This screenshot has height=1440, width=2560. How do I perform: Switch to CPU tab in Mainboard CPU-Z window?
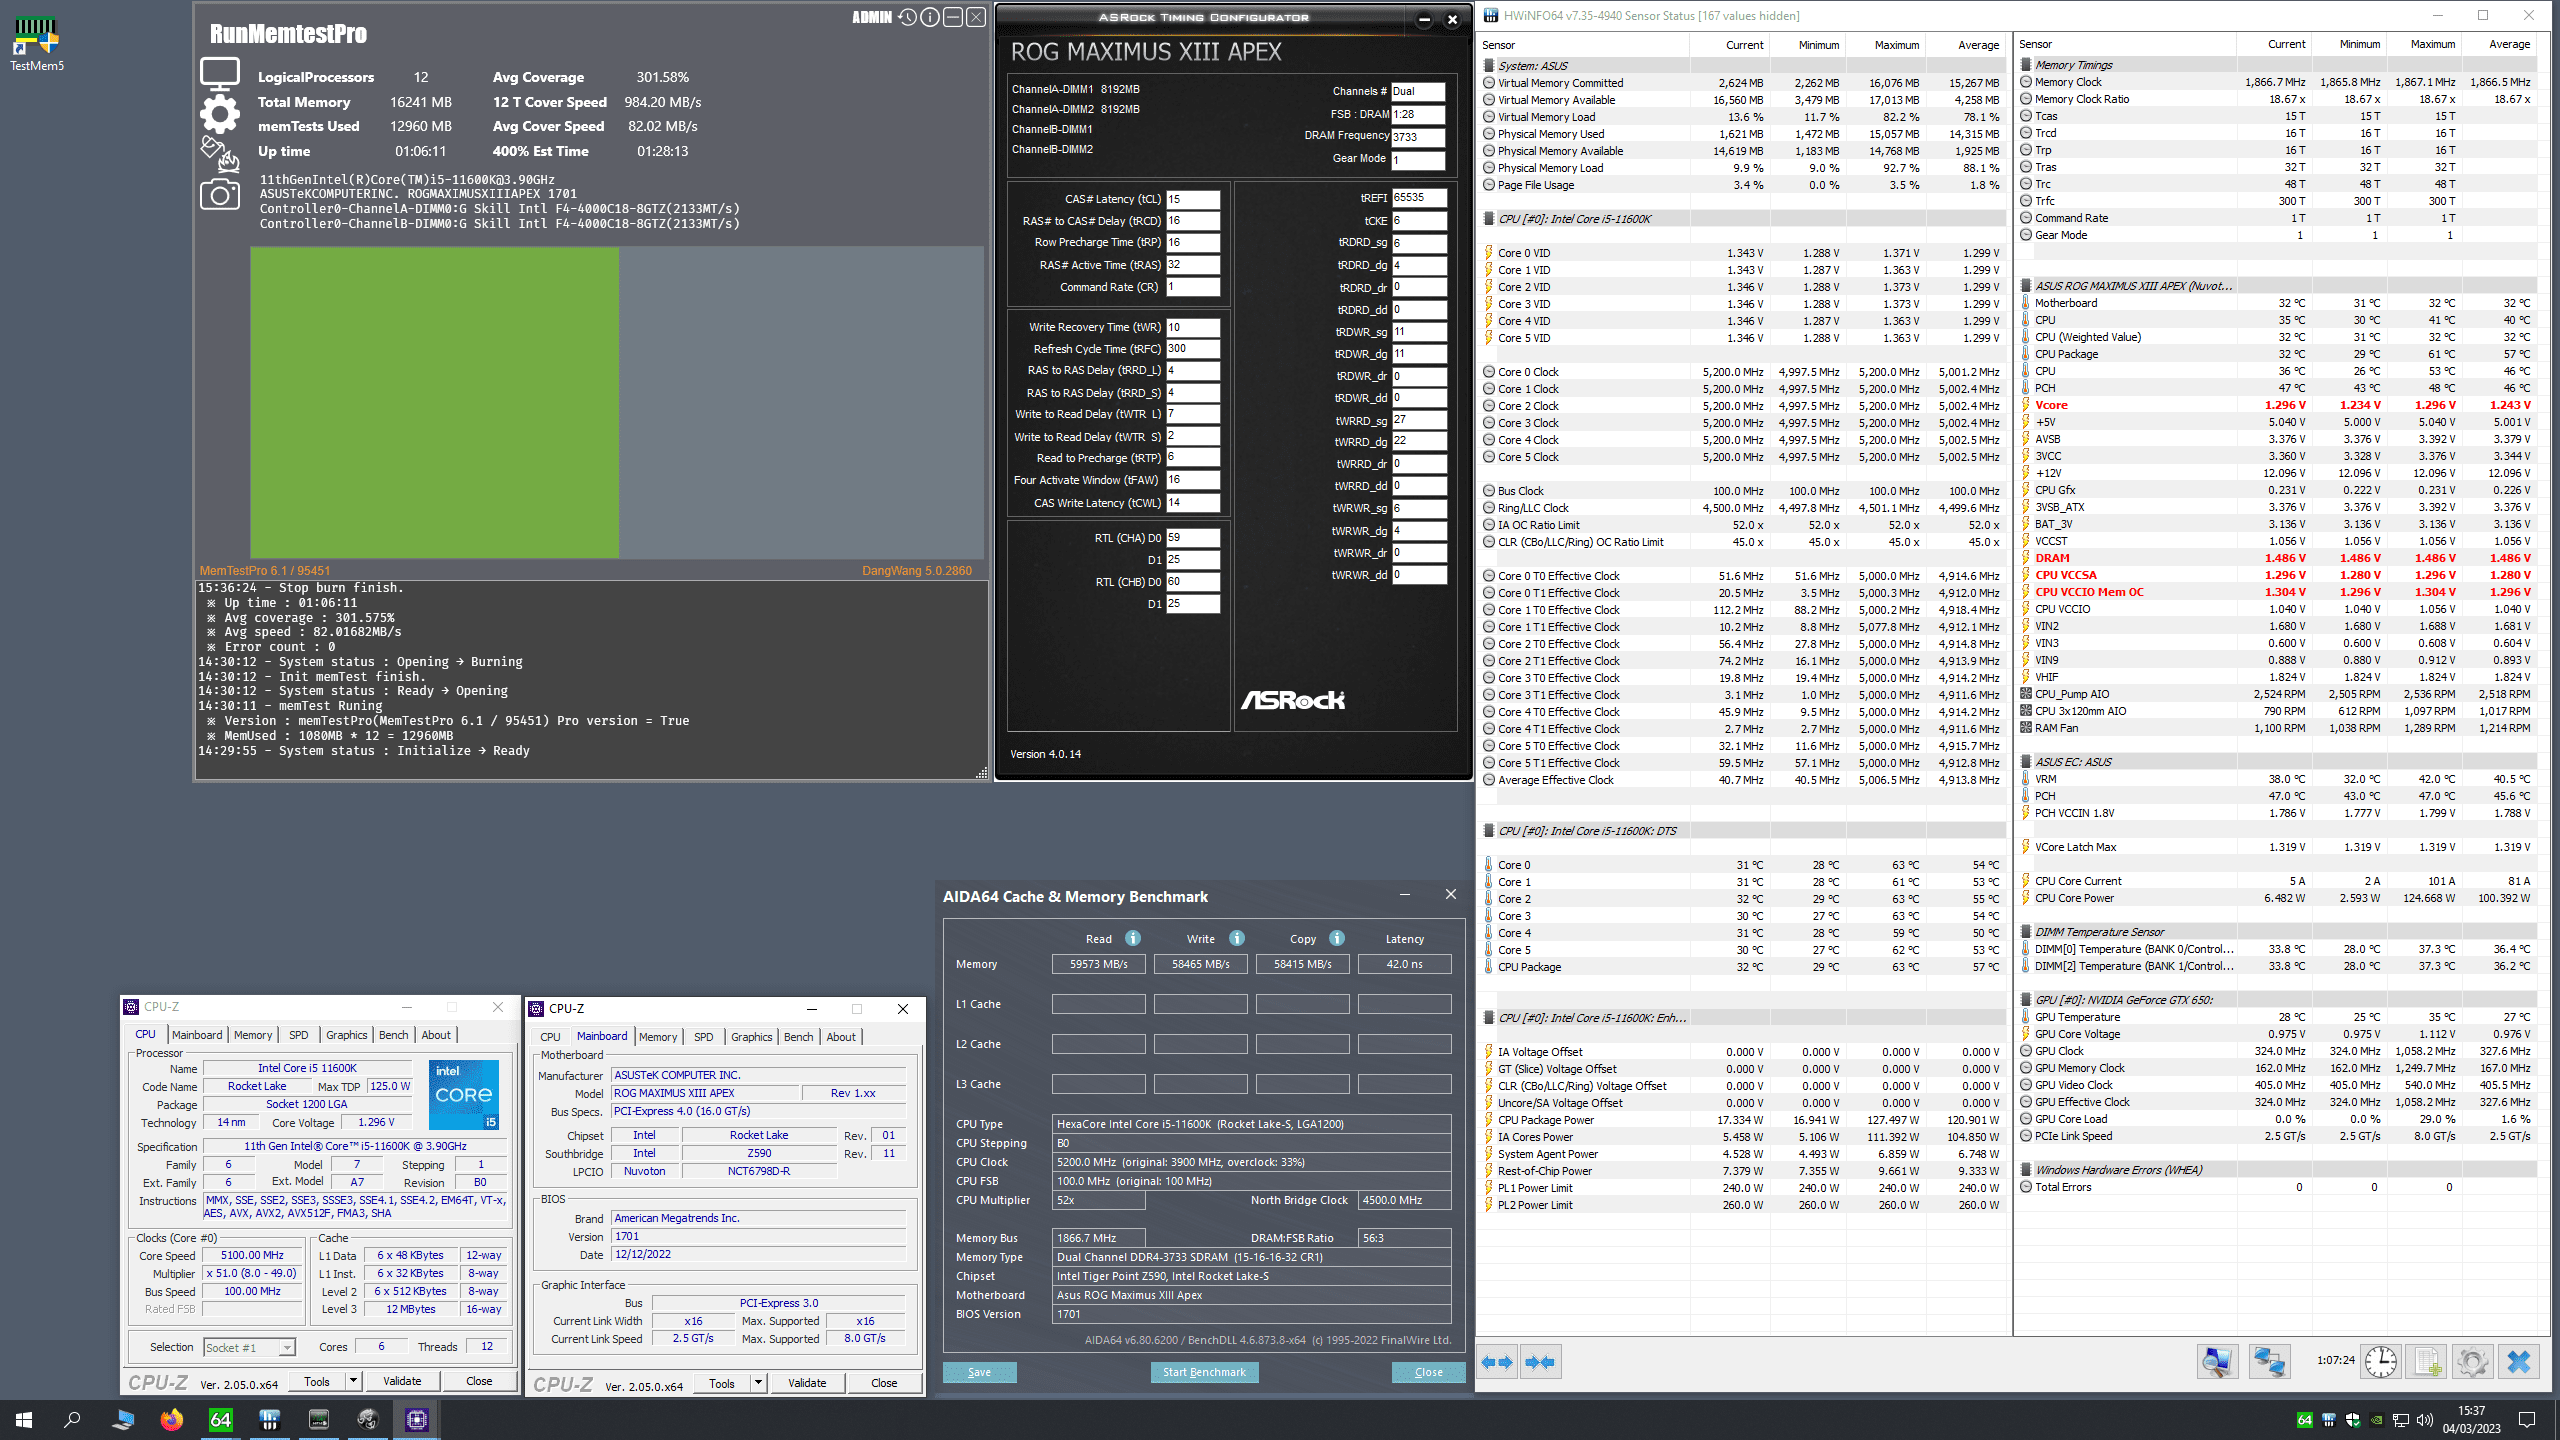tap(550, 1037)
